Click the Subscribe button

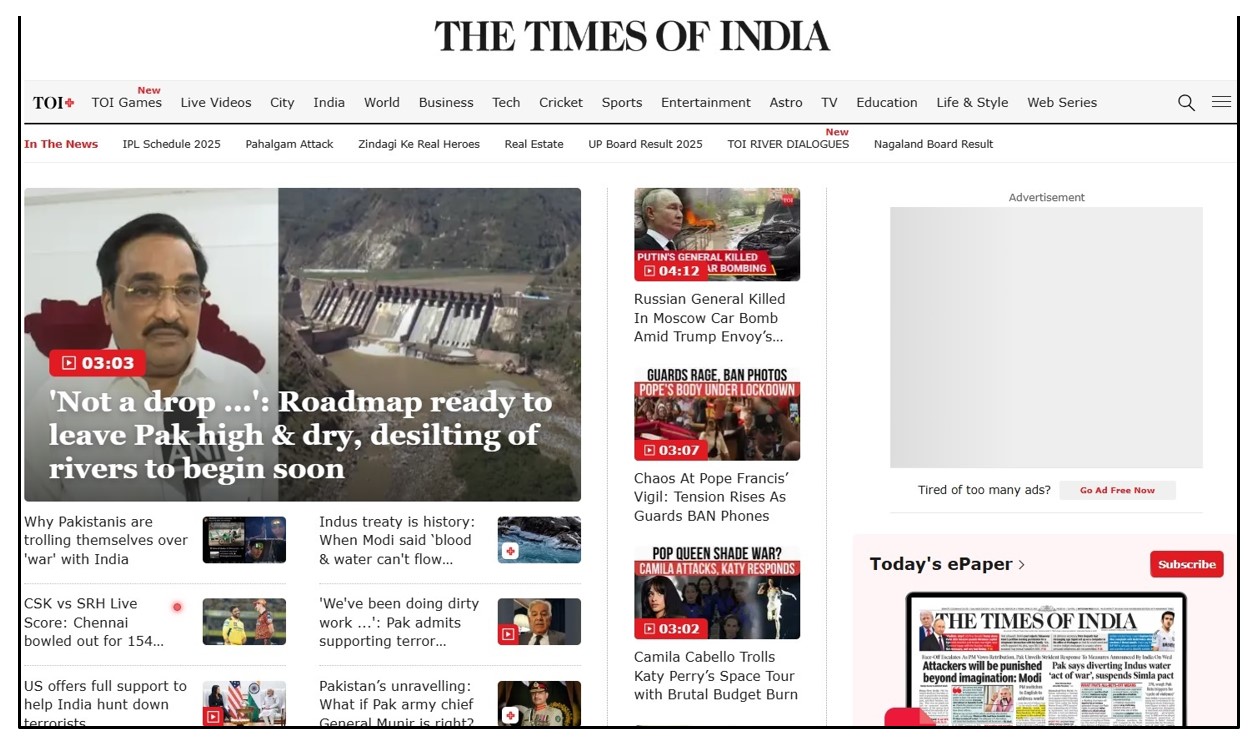coord(1186,564)
